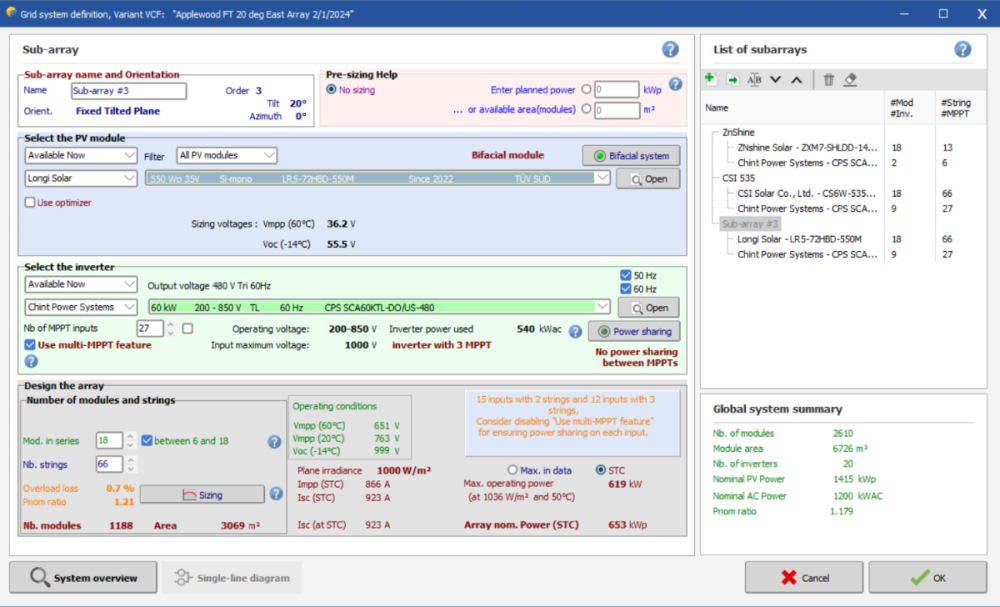Click the Bifacial system button
The height and width of the screenshot is (607, 1000).
[x=631, y=155]
